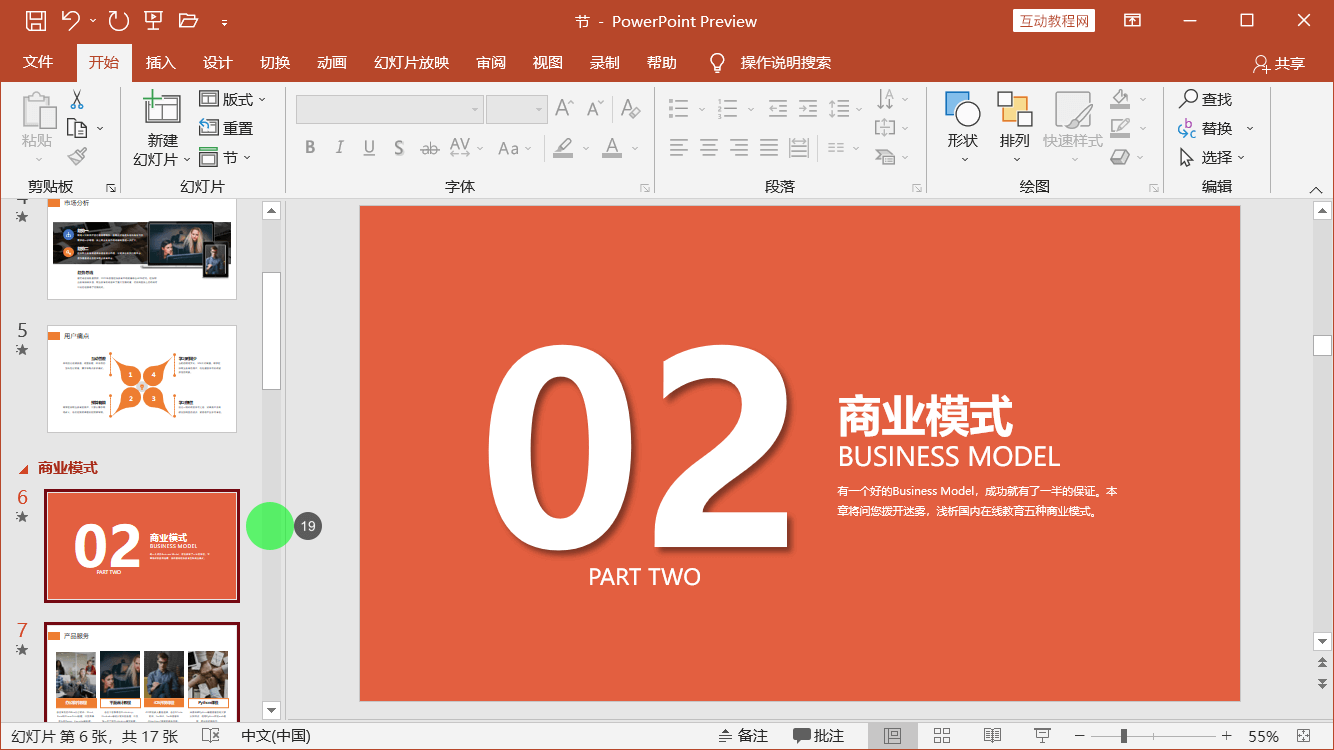Increase font size icon
This screenshot has width=1334, height=750.
pos(564,108)
